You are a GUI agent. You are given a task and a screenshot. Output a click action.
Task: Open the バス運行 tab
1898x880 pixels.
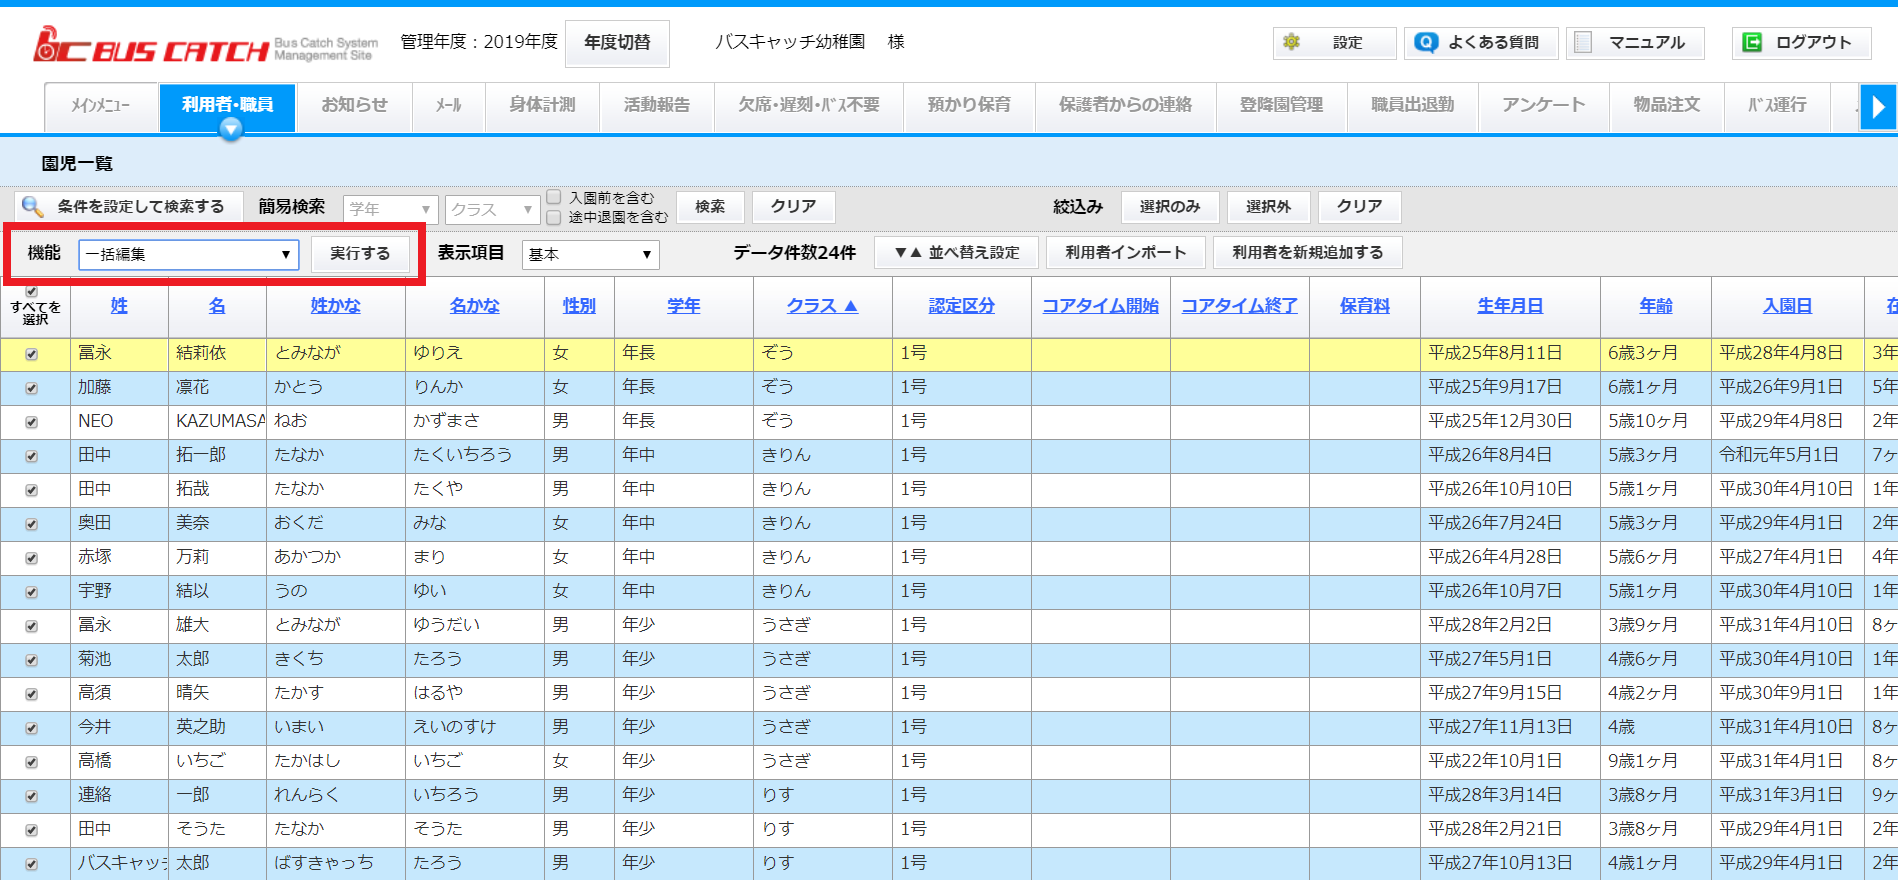coord(1777,105)
